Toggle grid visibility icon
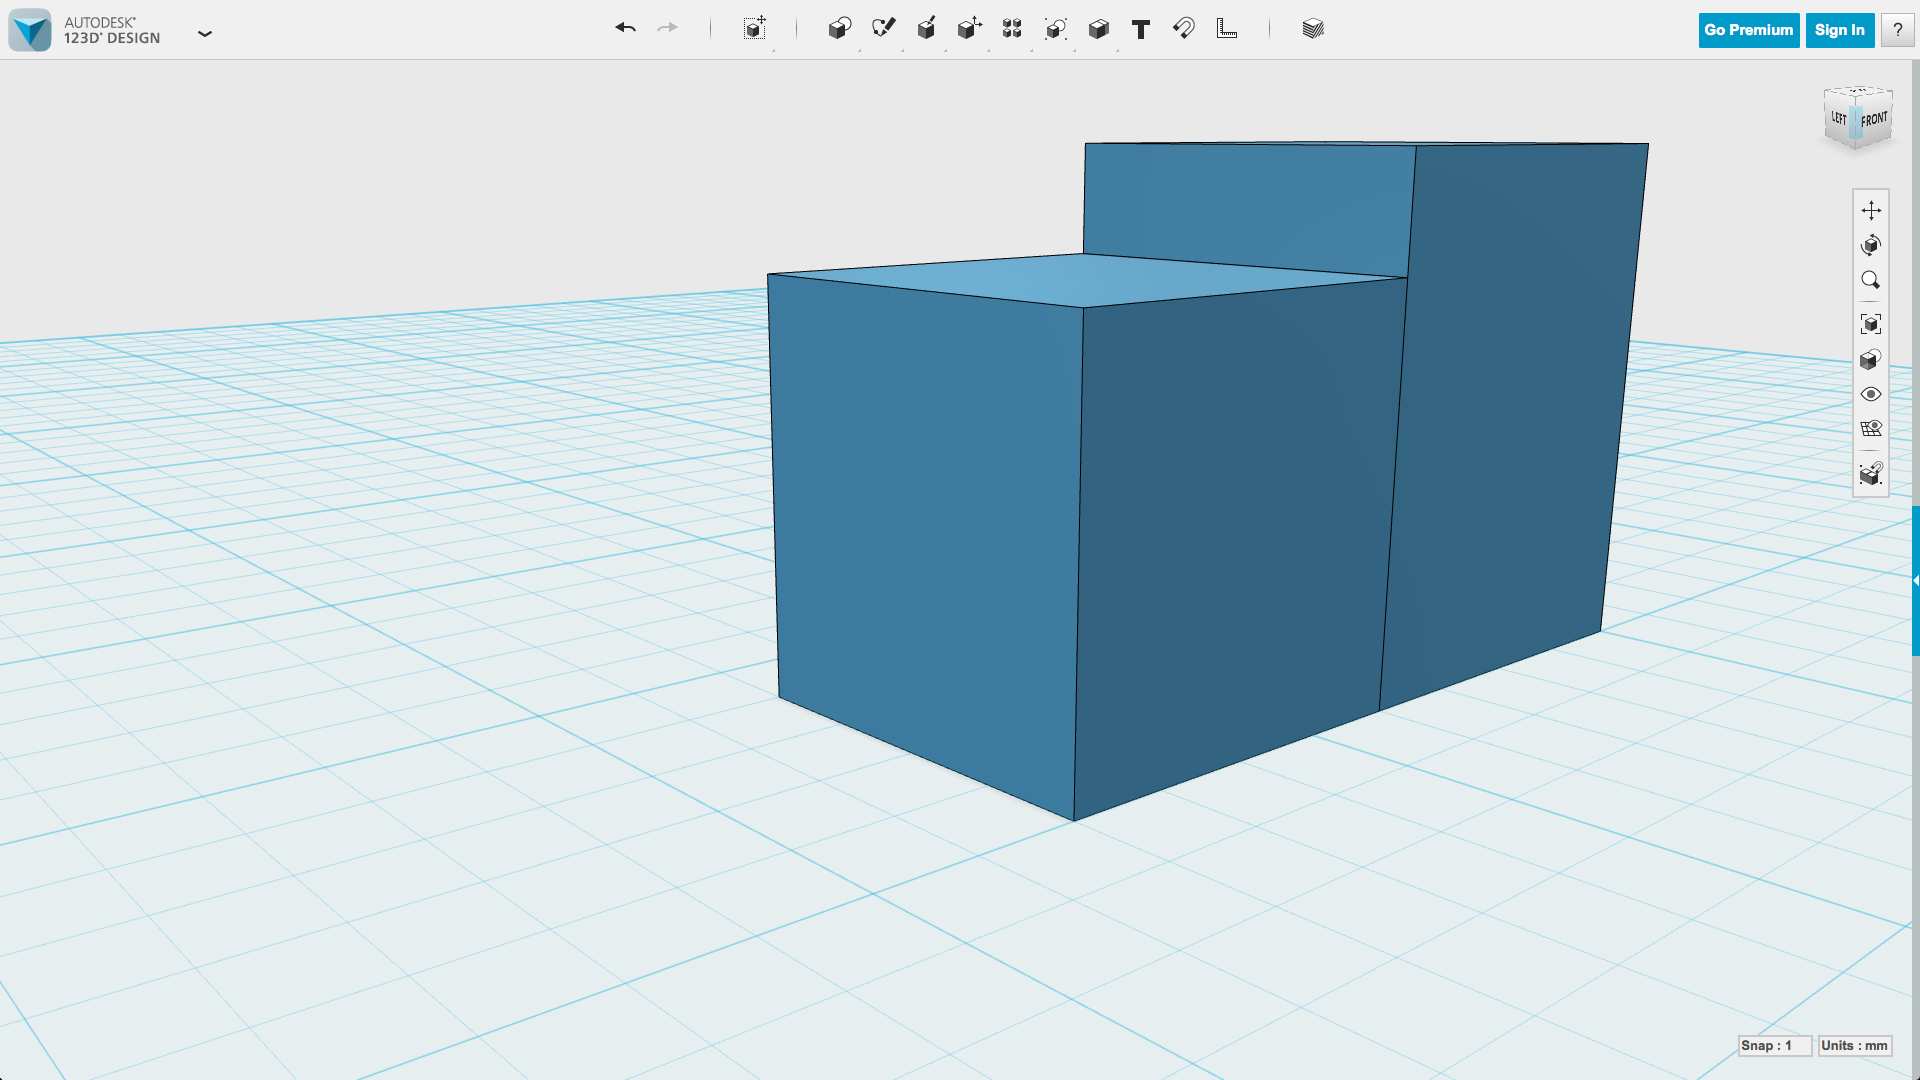1920x1080 pixels. click(x=1871, y=428)
